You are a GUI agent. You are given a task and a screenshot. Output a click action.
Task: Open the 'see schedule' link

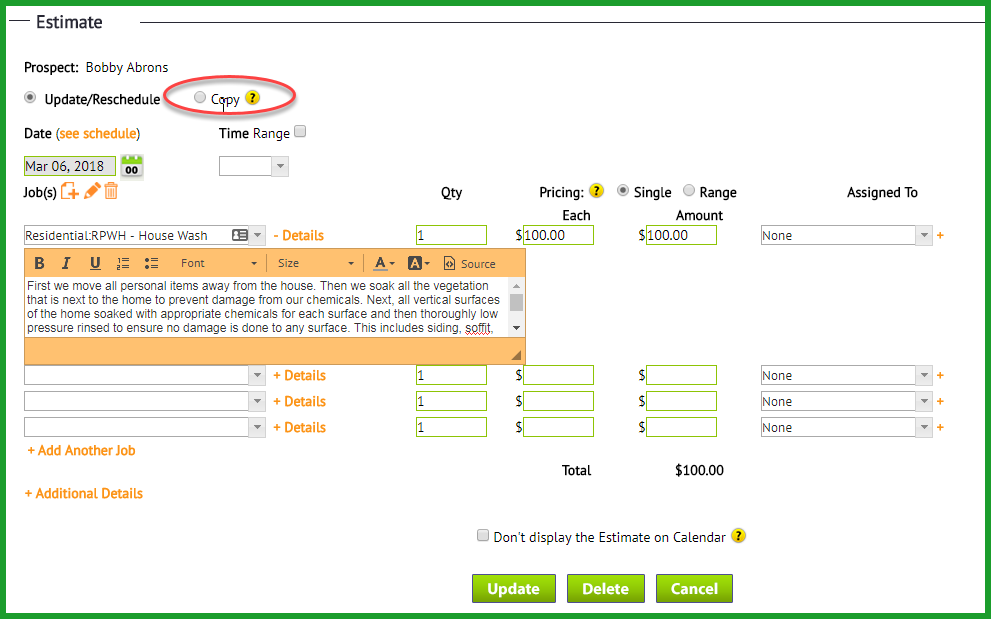(98, 133)
